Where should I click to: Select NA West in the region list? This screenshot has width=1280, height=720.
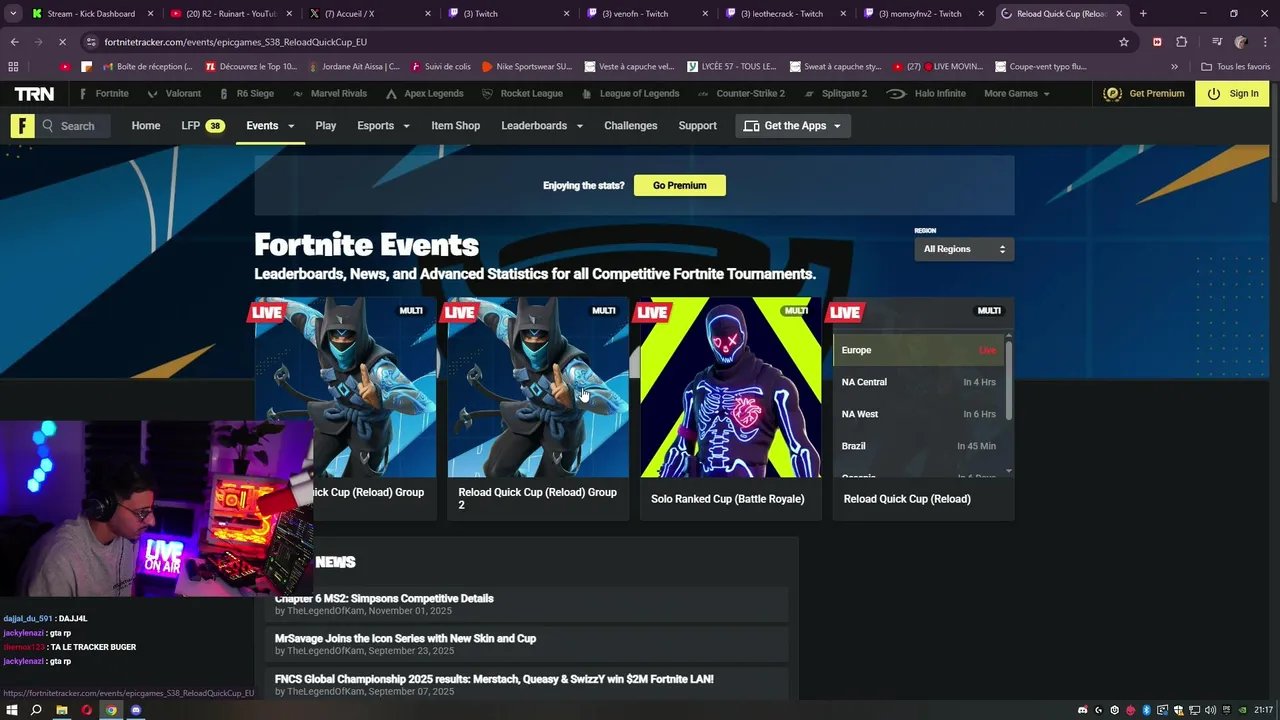(x=918, y=414)
